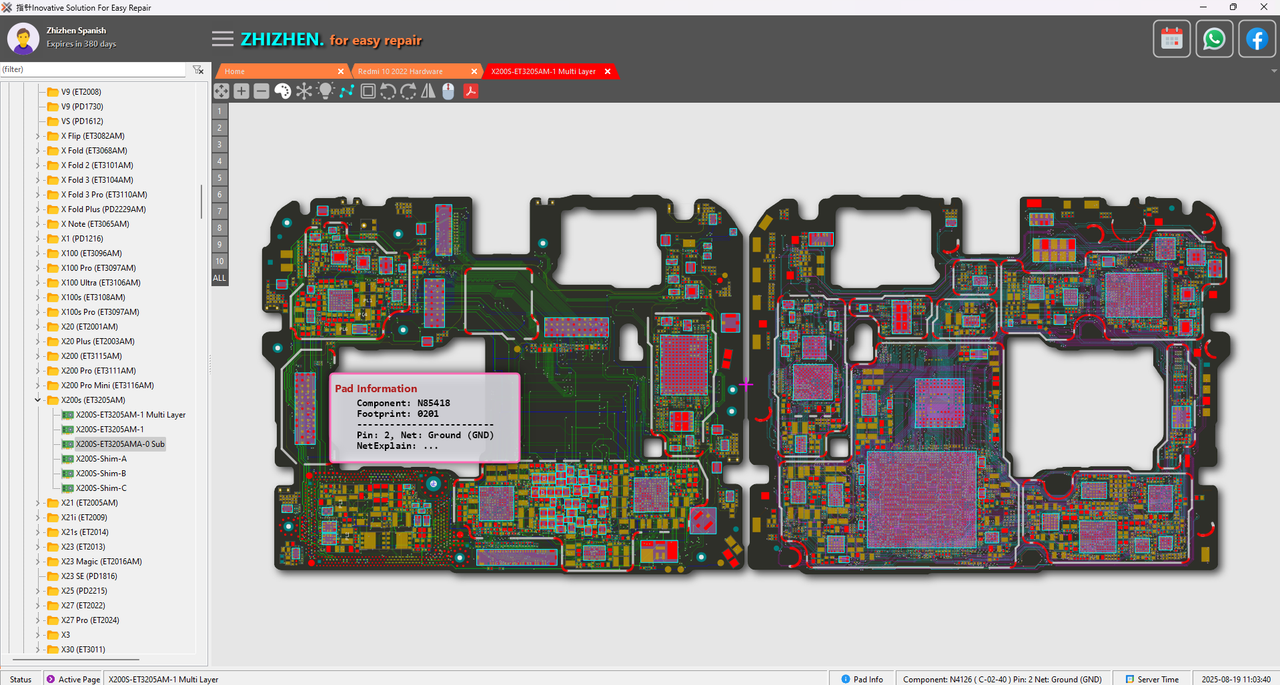Open the Facebook page icon
This screenshot has height=685, width=1280.
(1256, 39)
